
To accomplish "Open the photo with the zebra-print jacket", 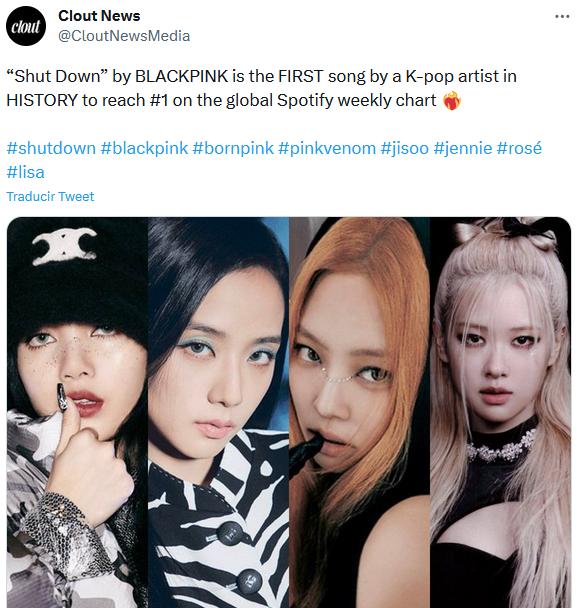I will (x=218, y=412).
